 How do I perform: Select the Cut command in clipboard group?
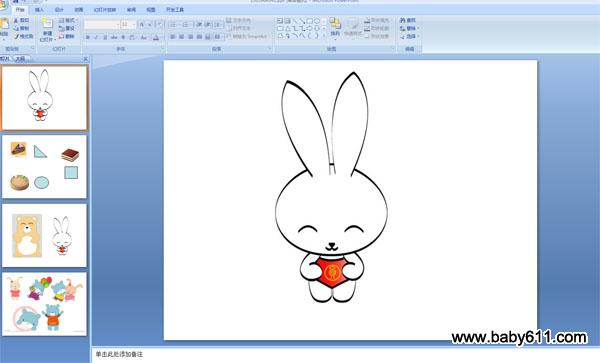[21, 20]
